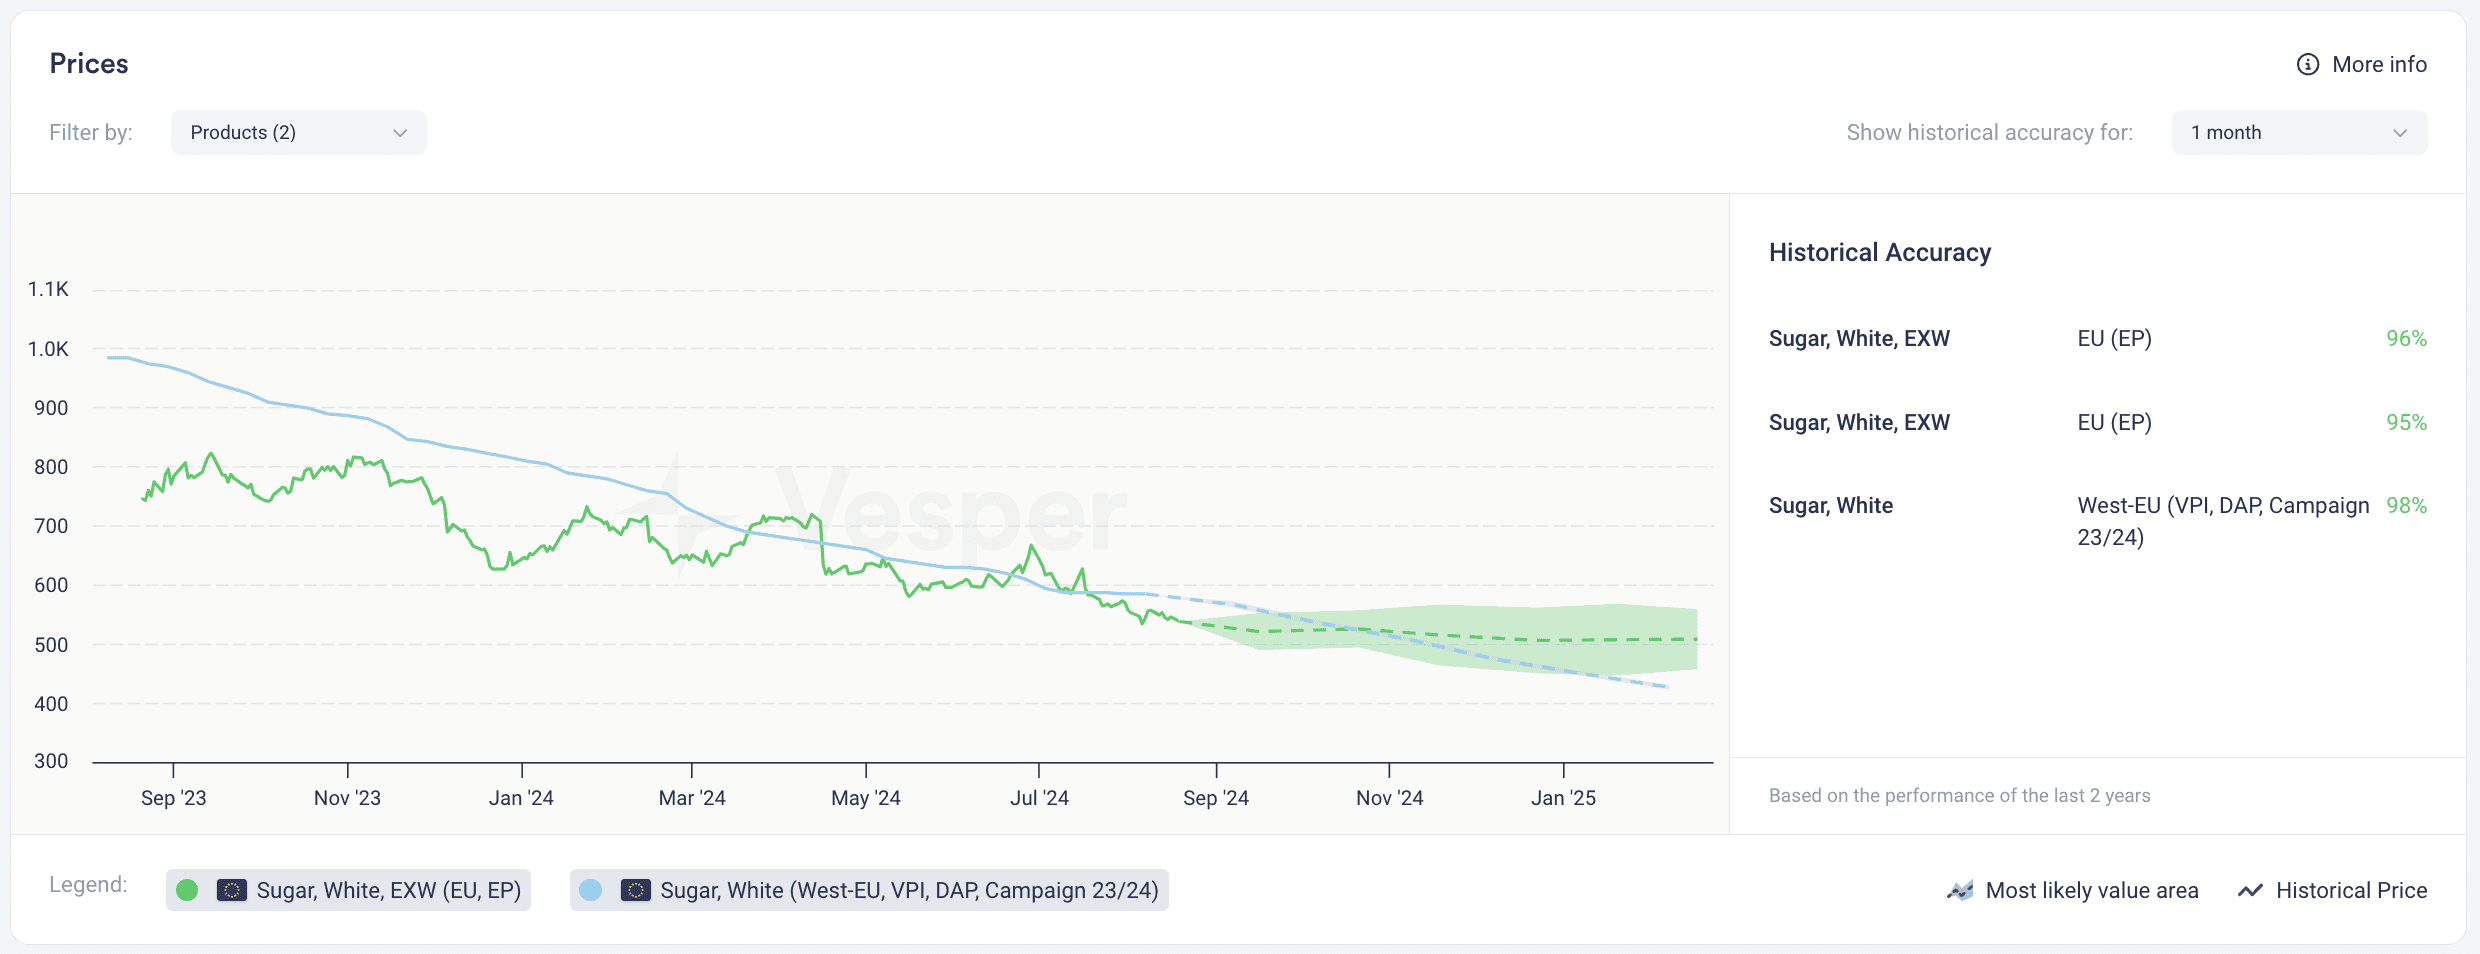This screenshot has height=954, width=2480.
Task: Click the Historical Price line icon
Action: pos(2250,890)
